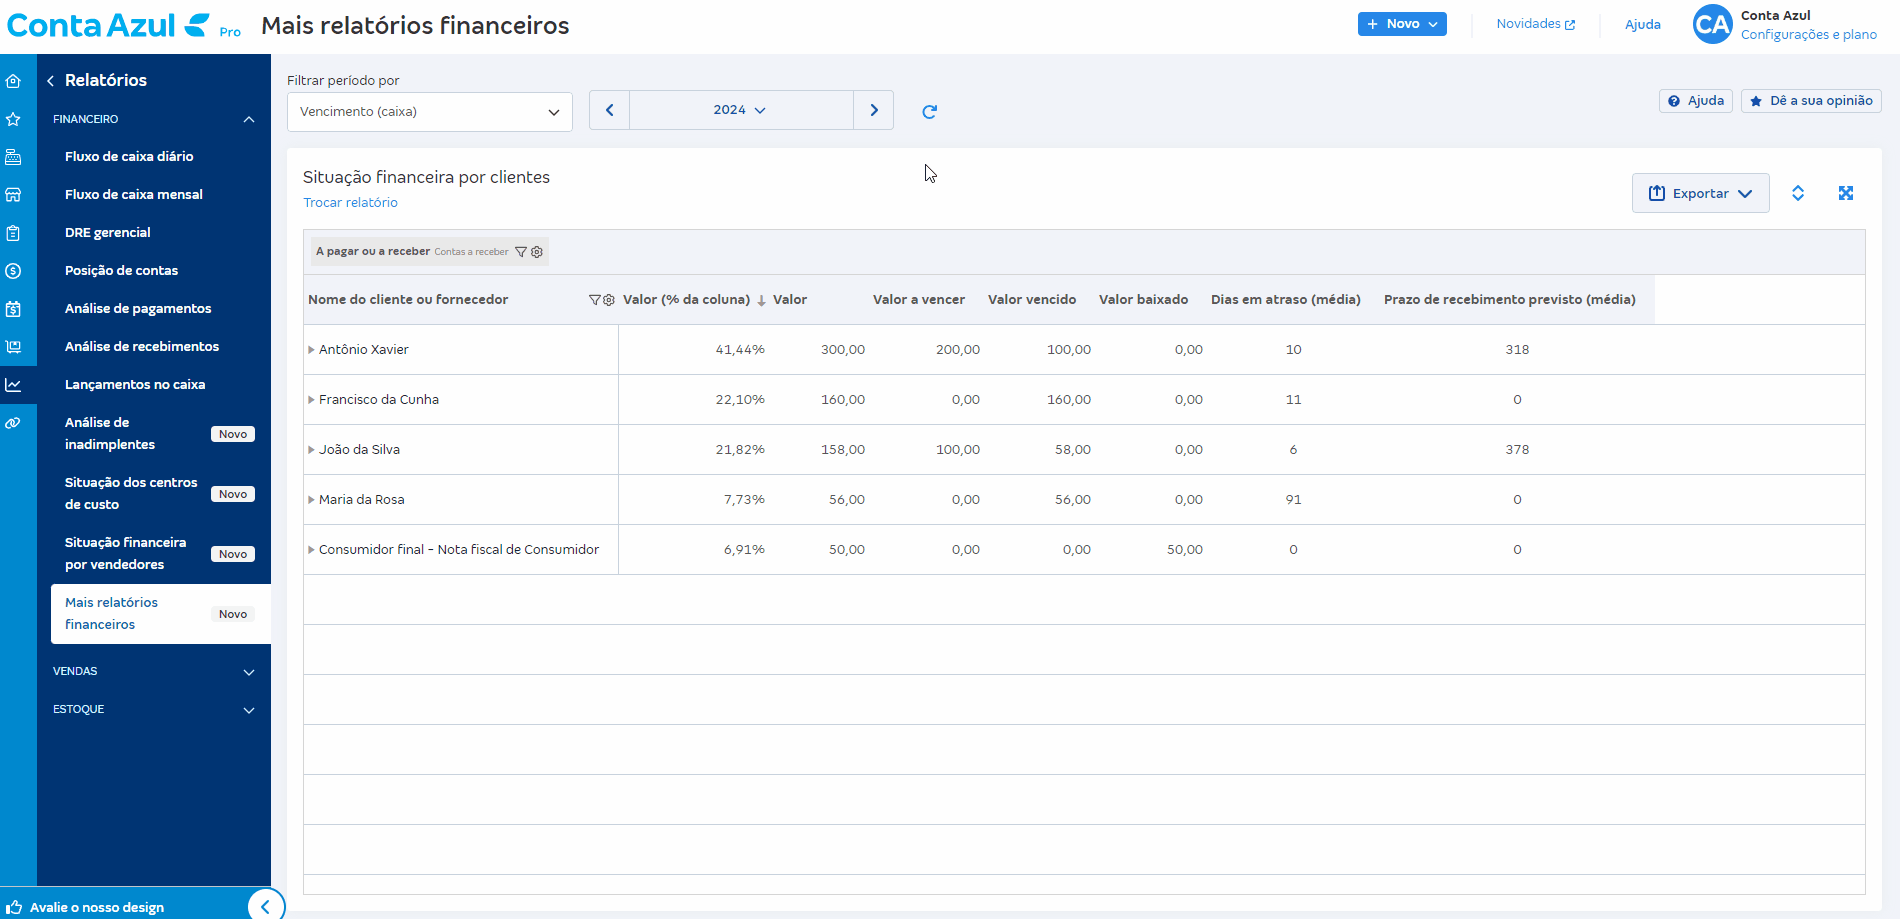The width and height of the screenshot is (1900, 919).
Task: Click the refresh report icon
Action: [x=929, y=111]
